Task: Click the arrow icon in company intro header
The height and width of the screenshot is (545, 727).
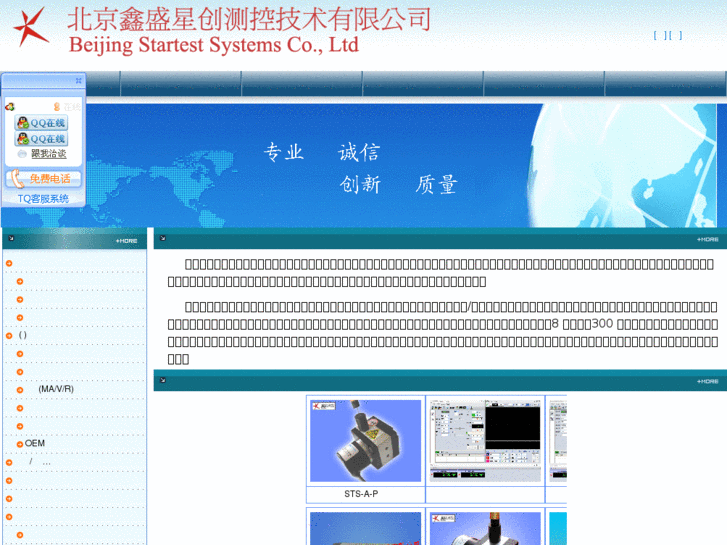Action: point(163,238)
